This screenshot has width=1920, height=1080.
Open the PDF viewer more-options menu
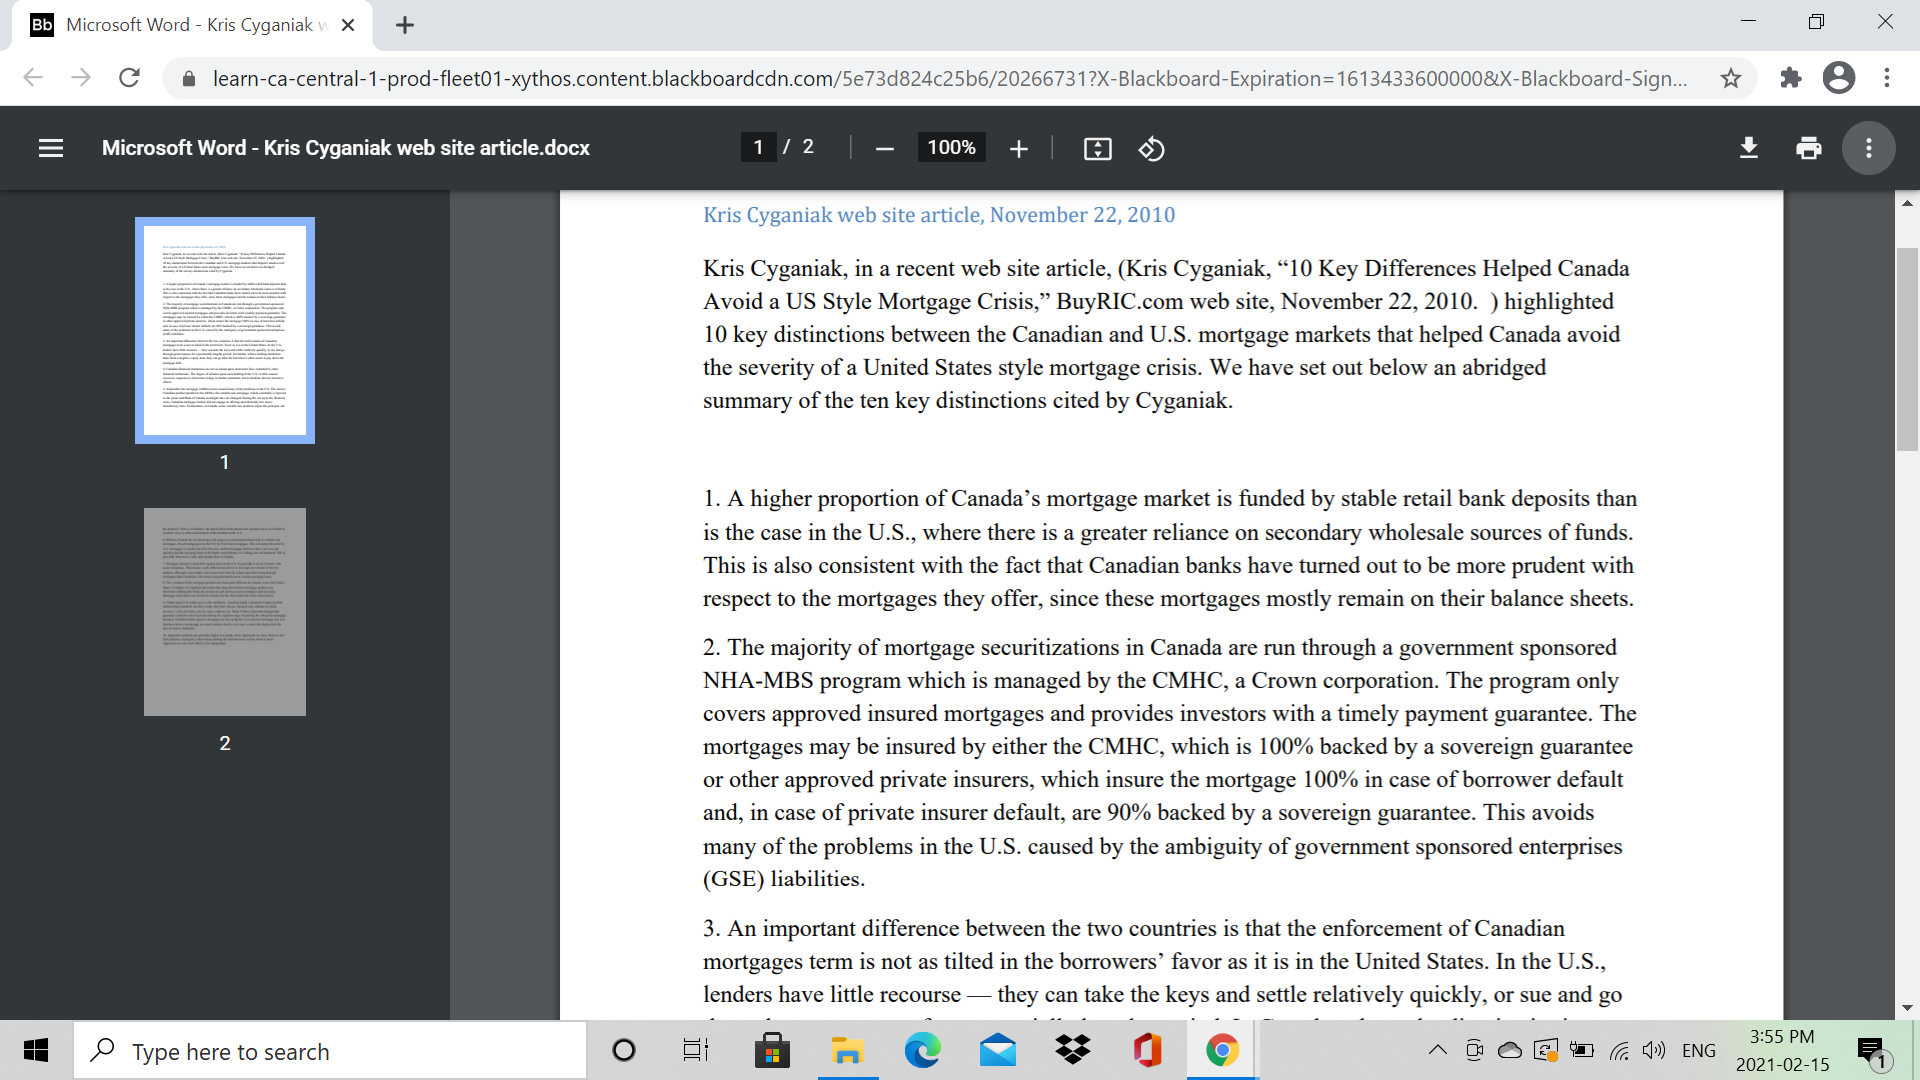pos(1868,148)
